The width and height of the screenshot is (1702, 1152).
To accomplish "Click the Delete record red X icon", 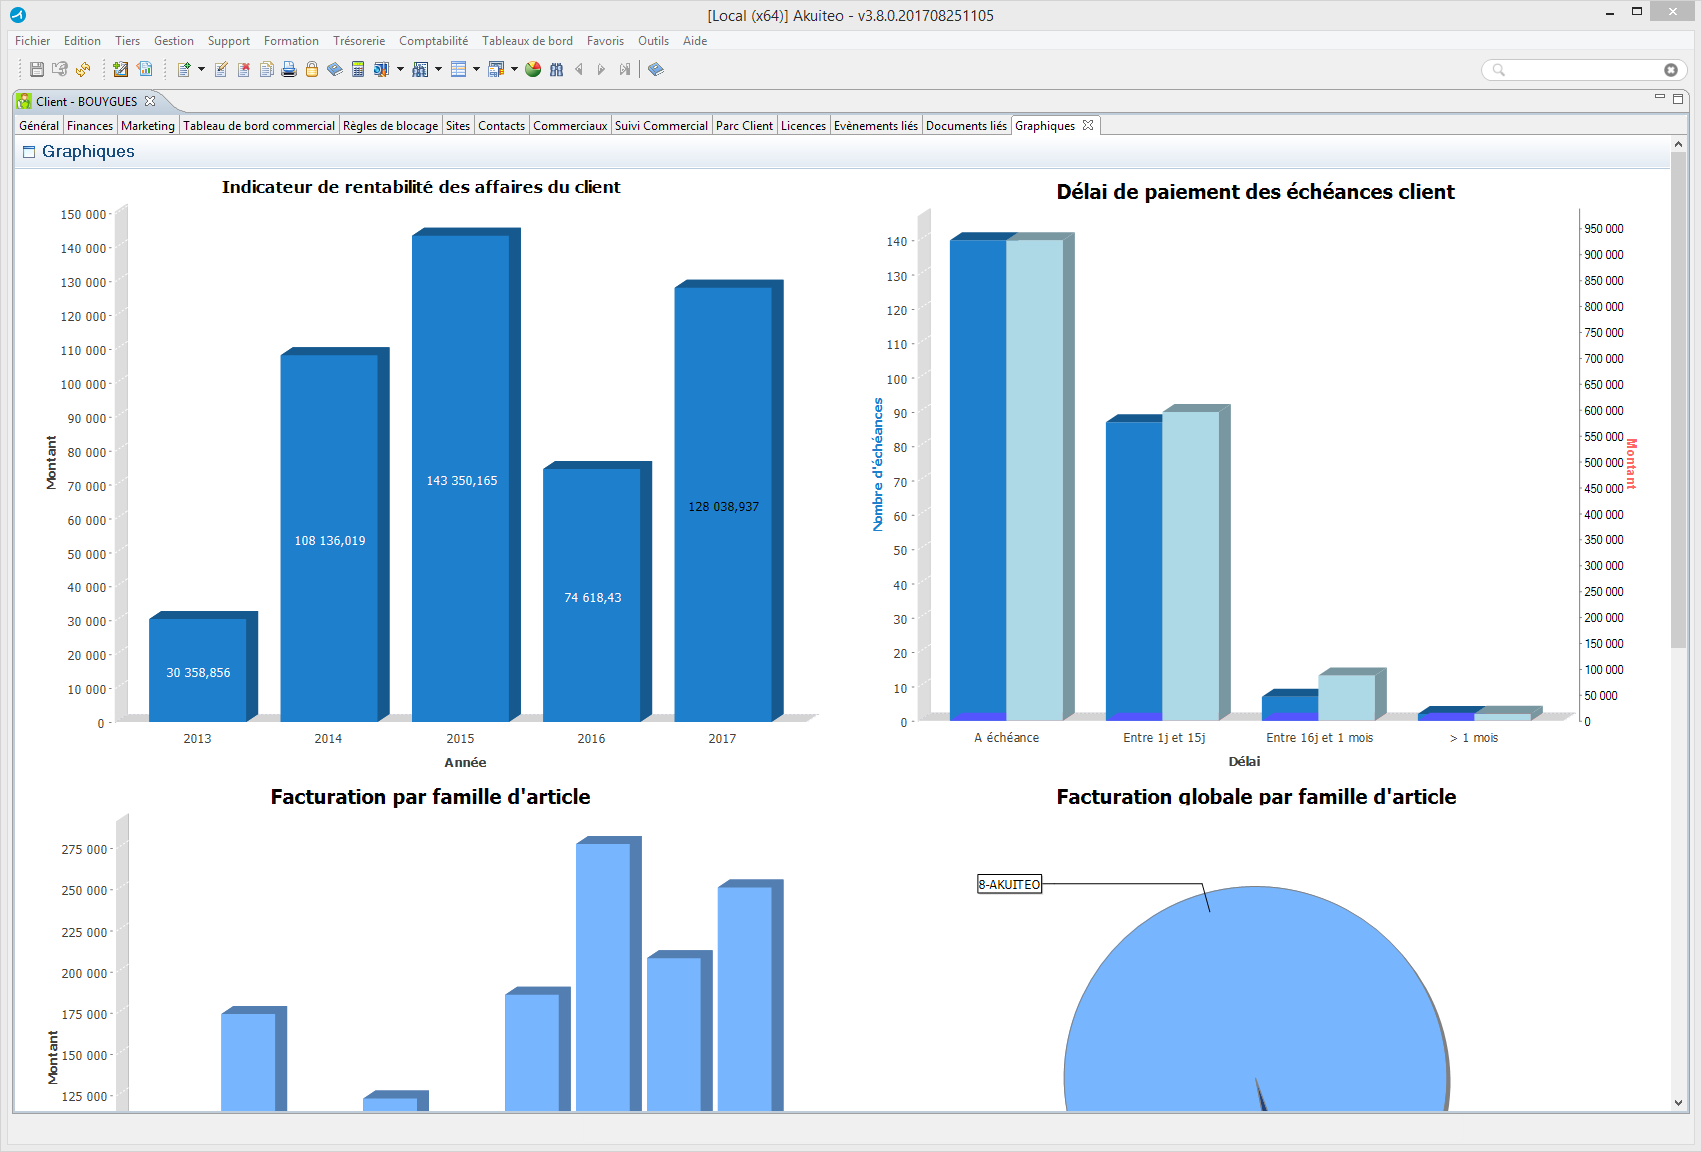I will 244,69.
